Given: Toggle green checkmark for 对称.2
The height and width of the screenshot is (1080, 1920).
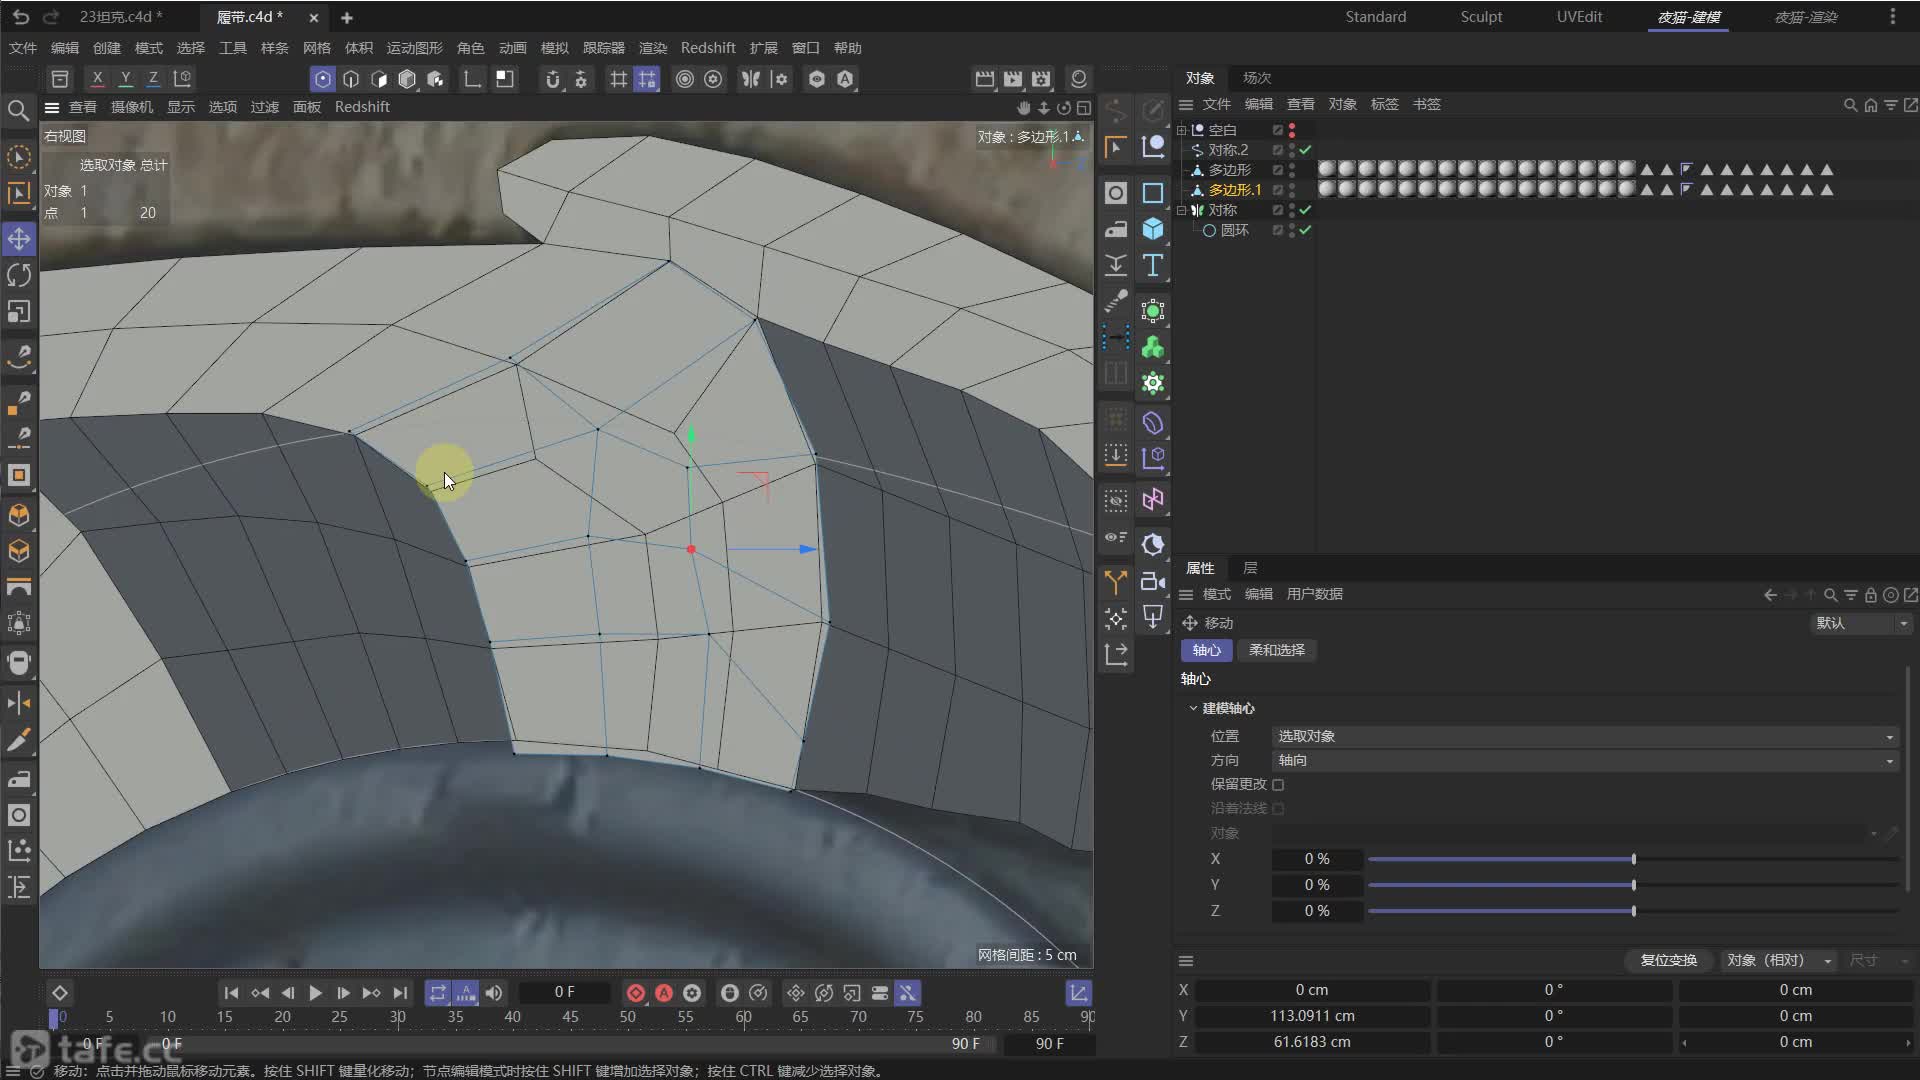Looking at the screenshot, I should (1305, 150).
